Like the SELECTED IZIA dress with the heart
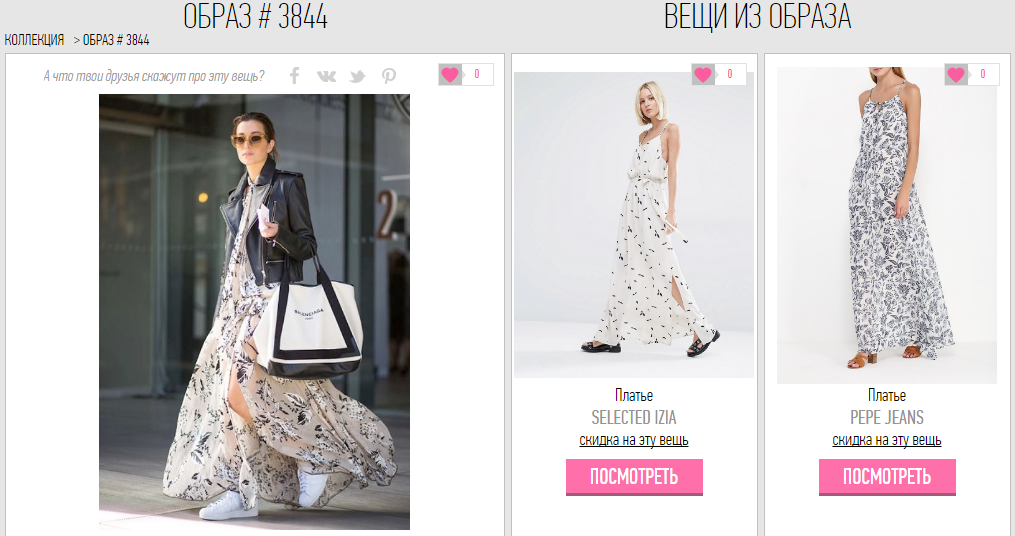 coord(704,74)
